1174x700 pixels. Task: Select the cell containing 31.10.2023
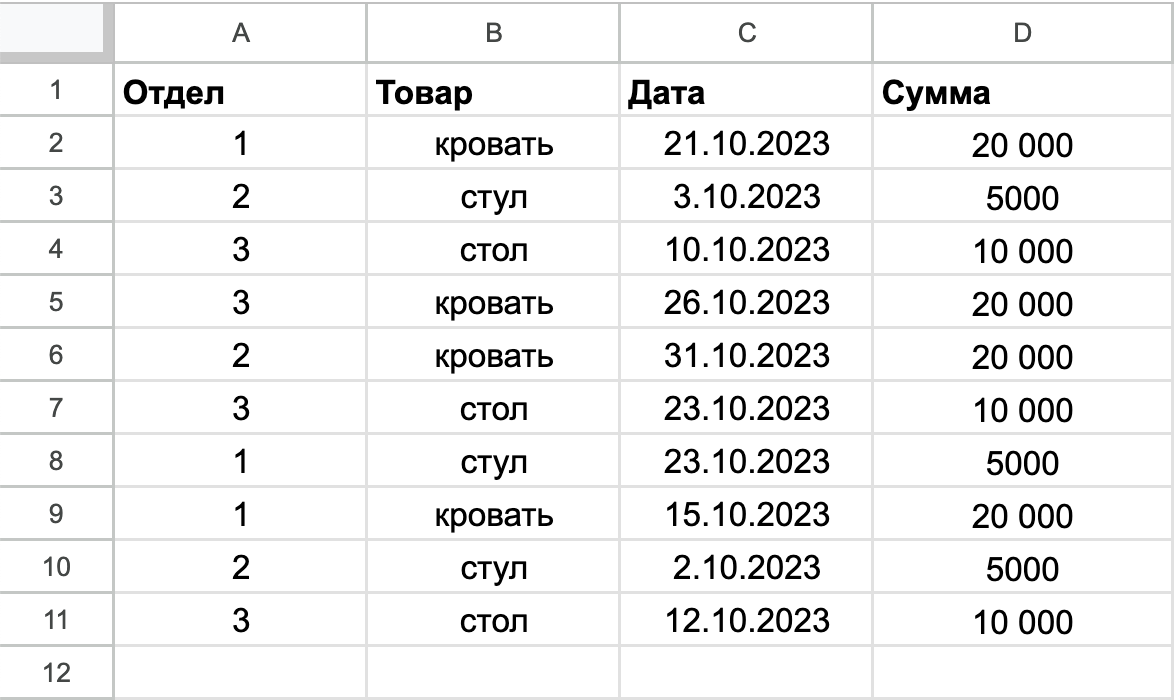[x=746, y=355]
